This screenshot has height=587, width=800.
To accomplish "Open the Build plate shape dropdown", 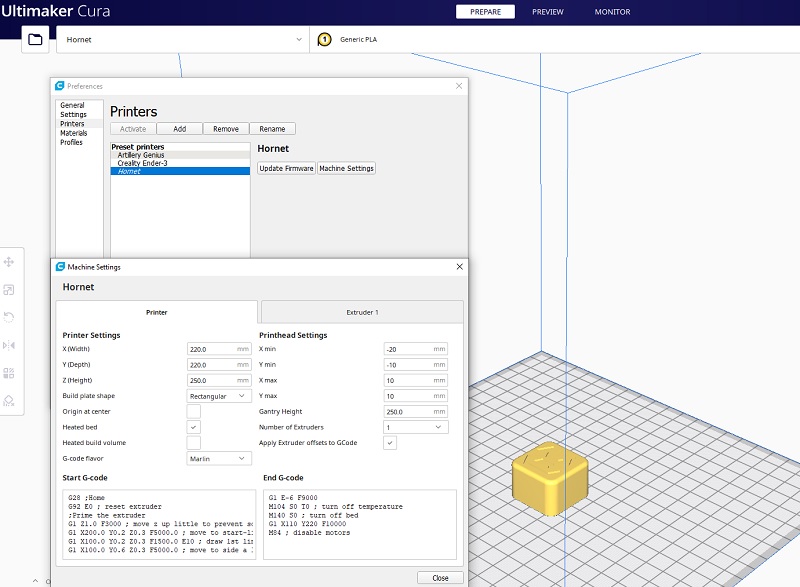I will [219, 396].
